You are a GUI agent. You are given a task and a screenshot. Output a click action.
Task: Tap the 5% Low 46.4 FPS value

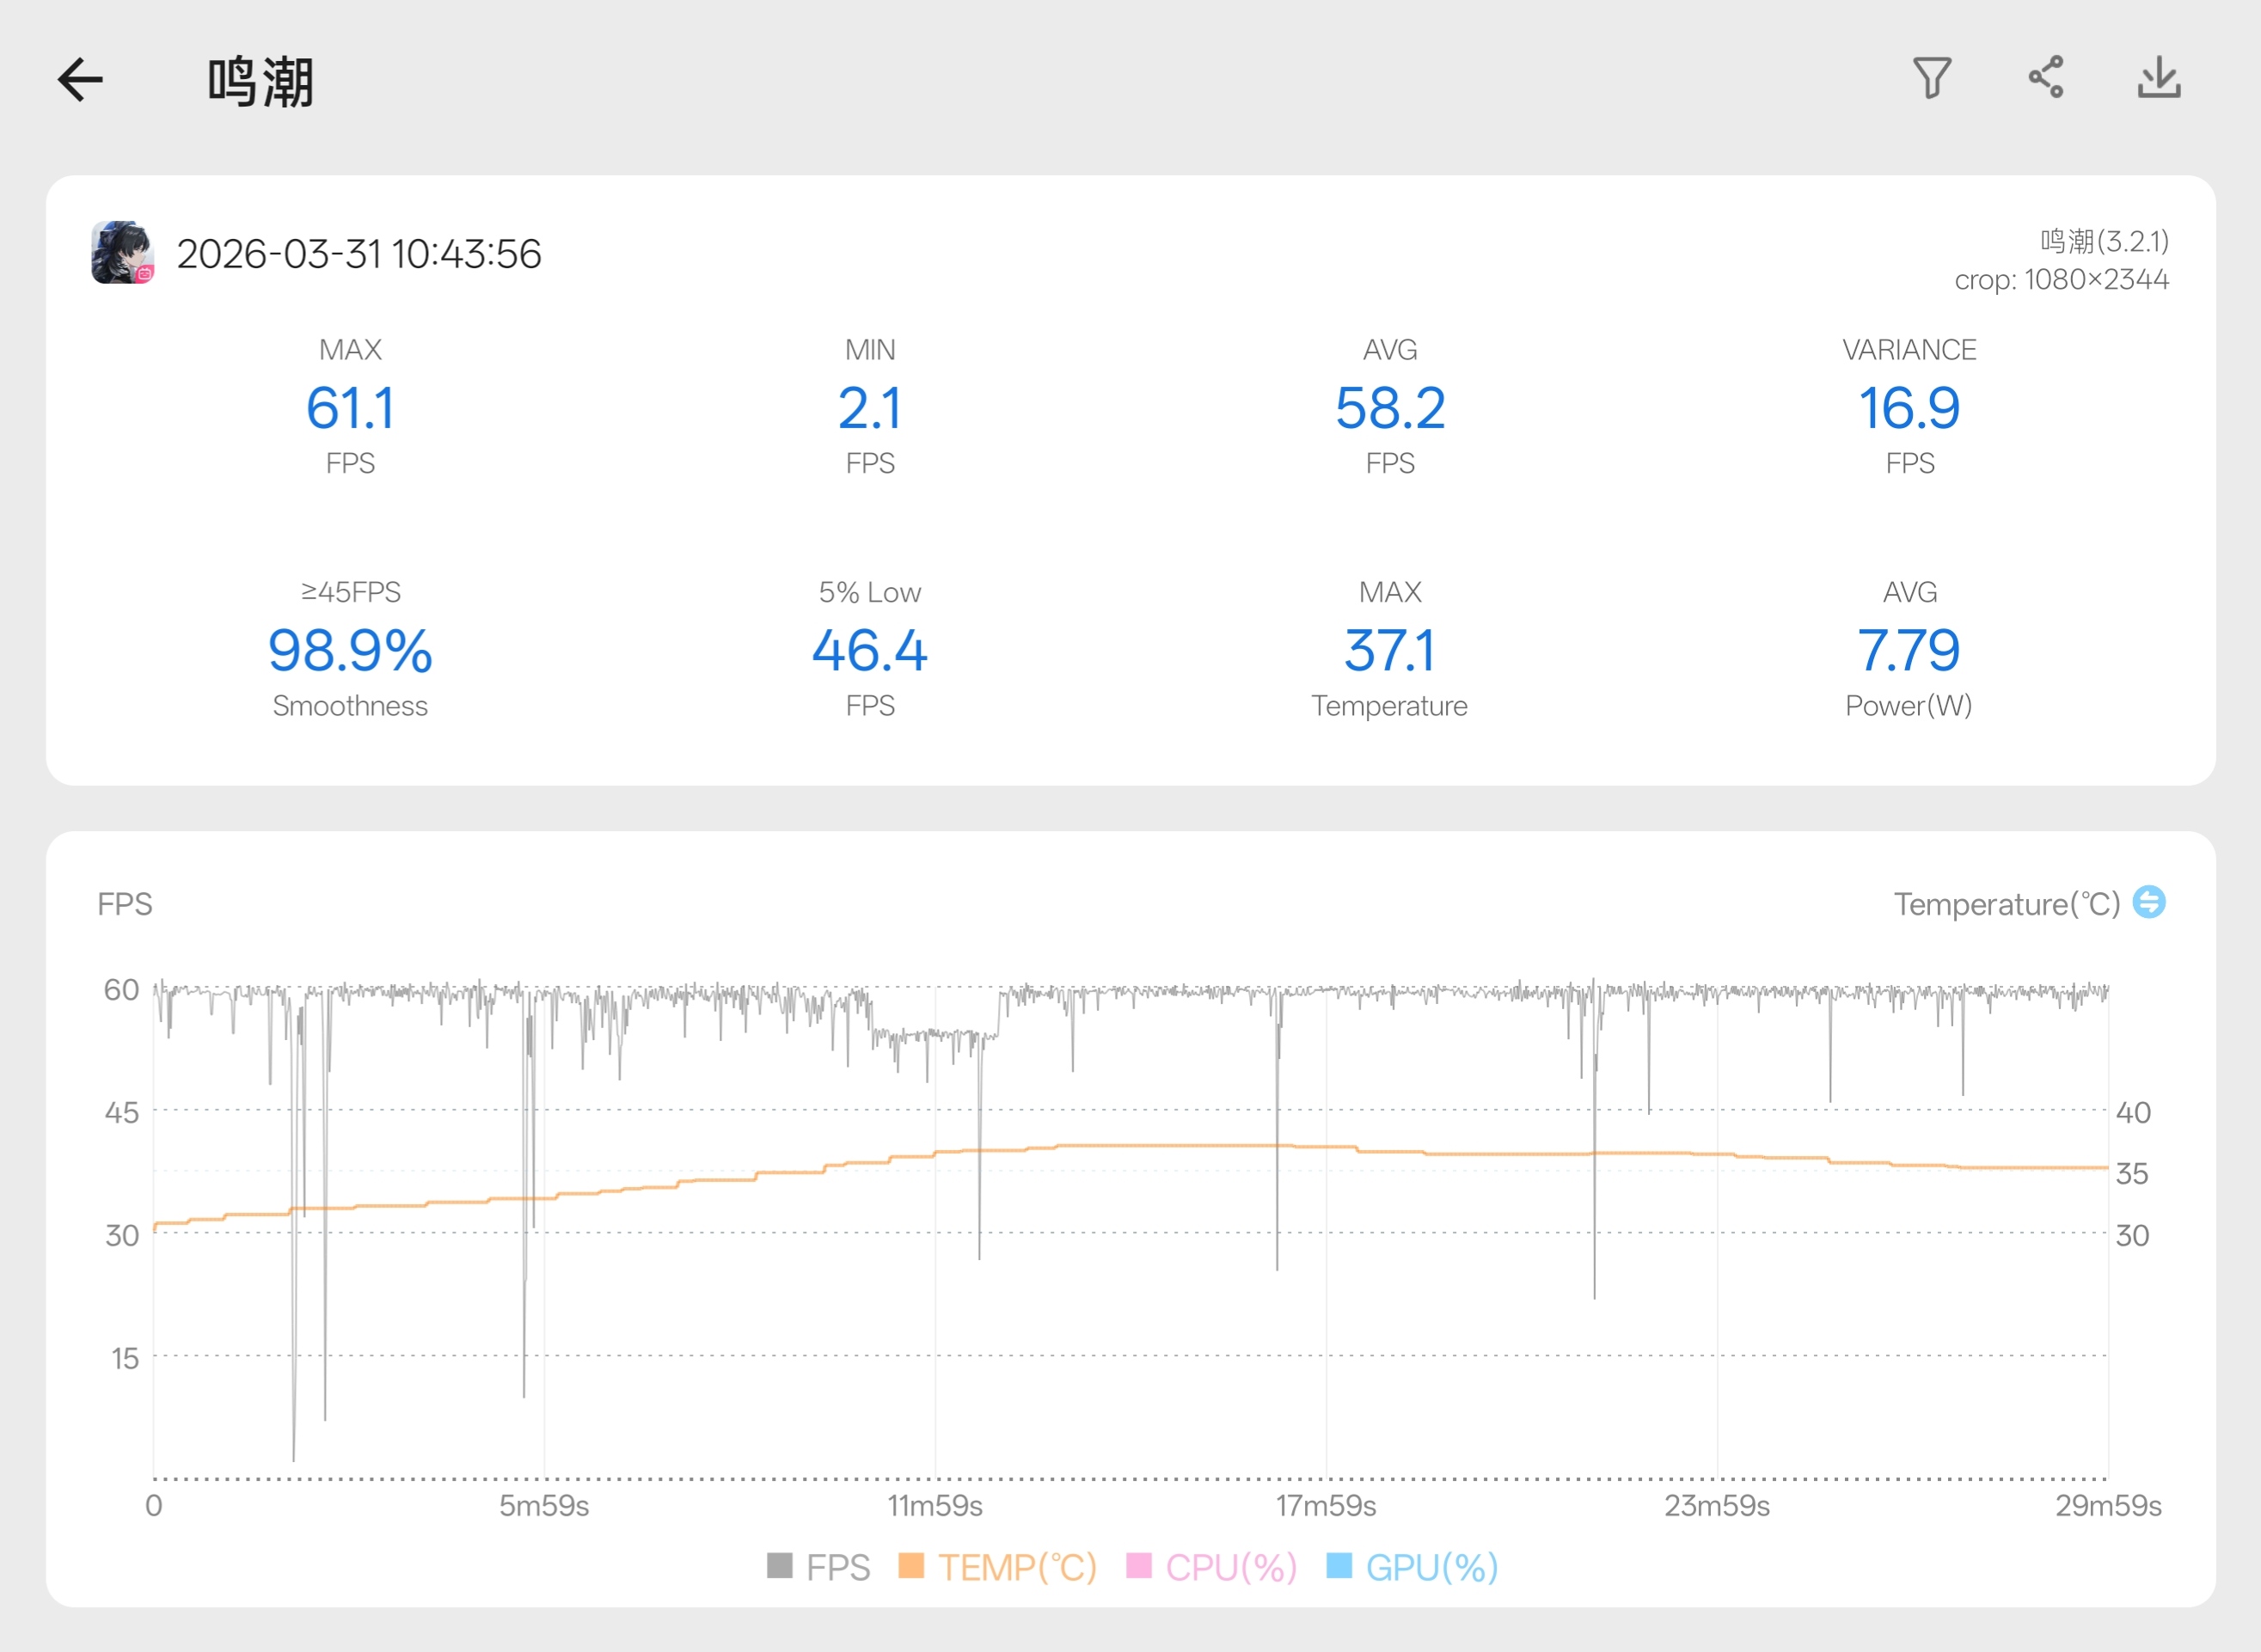pos(869,651)
